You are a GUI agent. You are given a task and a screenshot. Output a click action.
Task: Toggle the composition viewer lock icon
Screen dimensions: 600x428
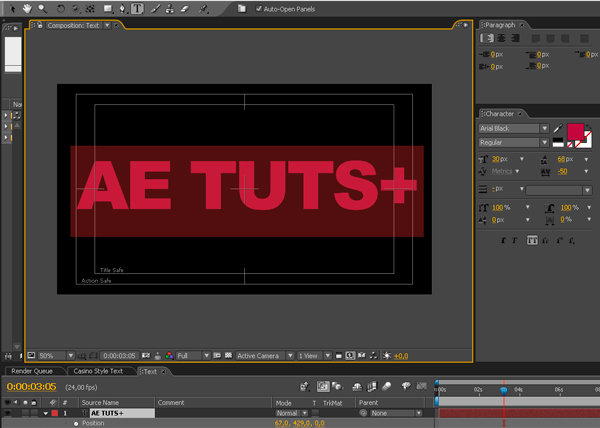point(39,25)
